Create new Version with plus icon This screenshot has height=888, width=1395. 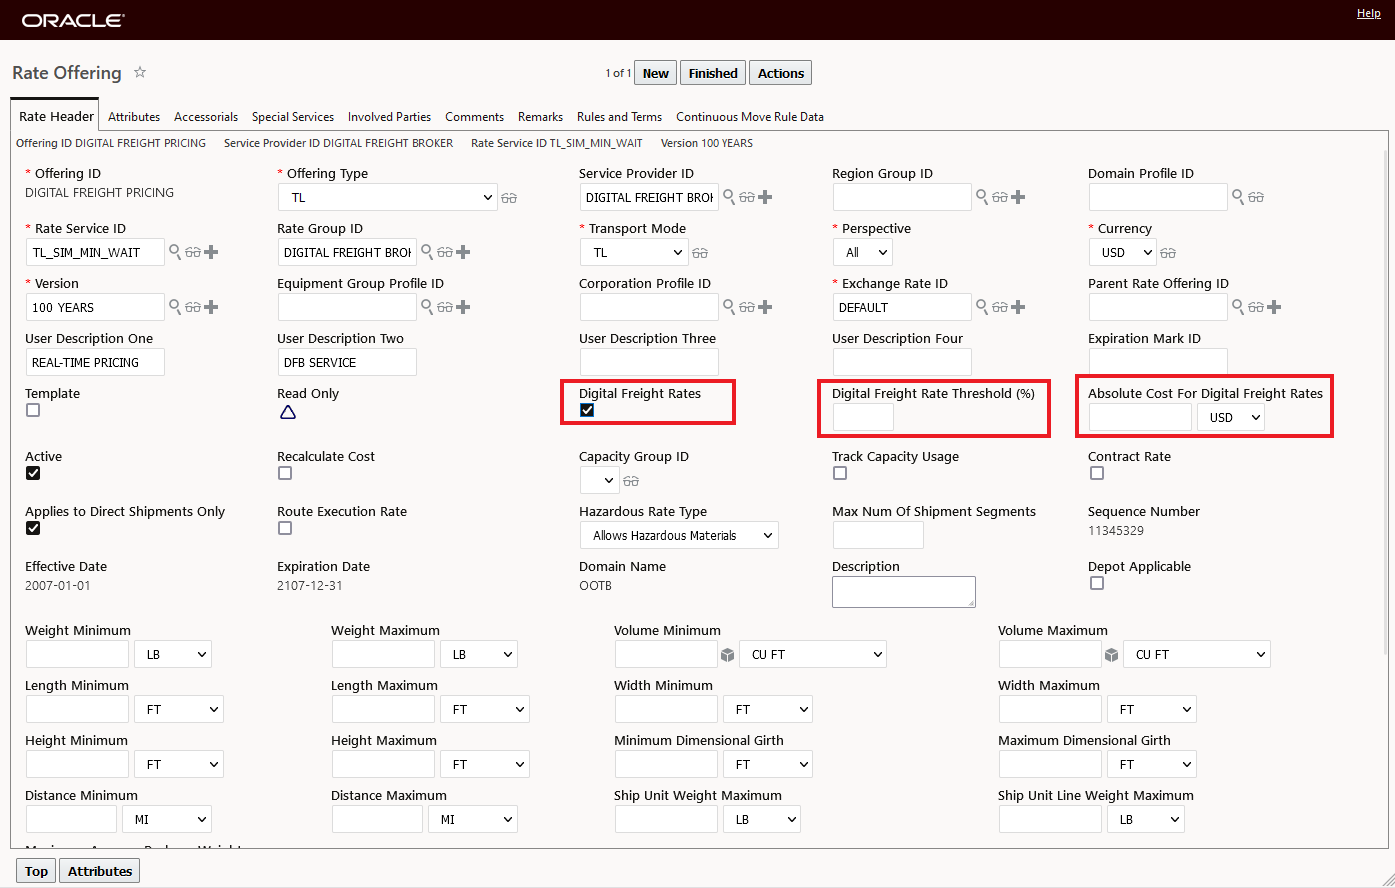pyautogui.click(x=211, y=307)
